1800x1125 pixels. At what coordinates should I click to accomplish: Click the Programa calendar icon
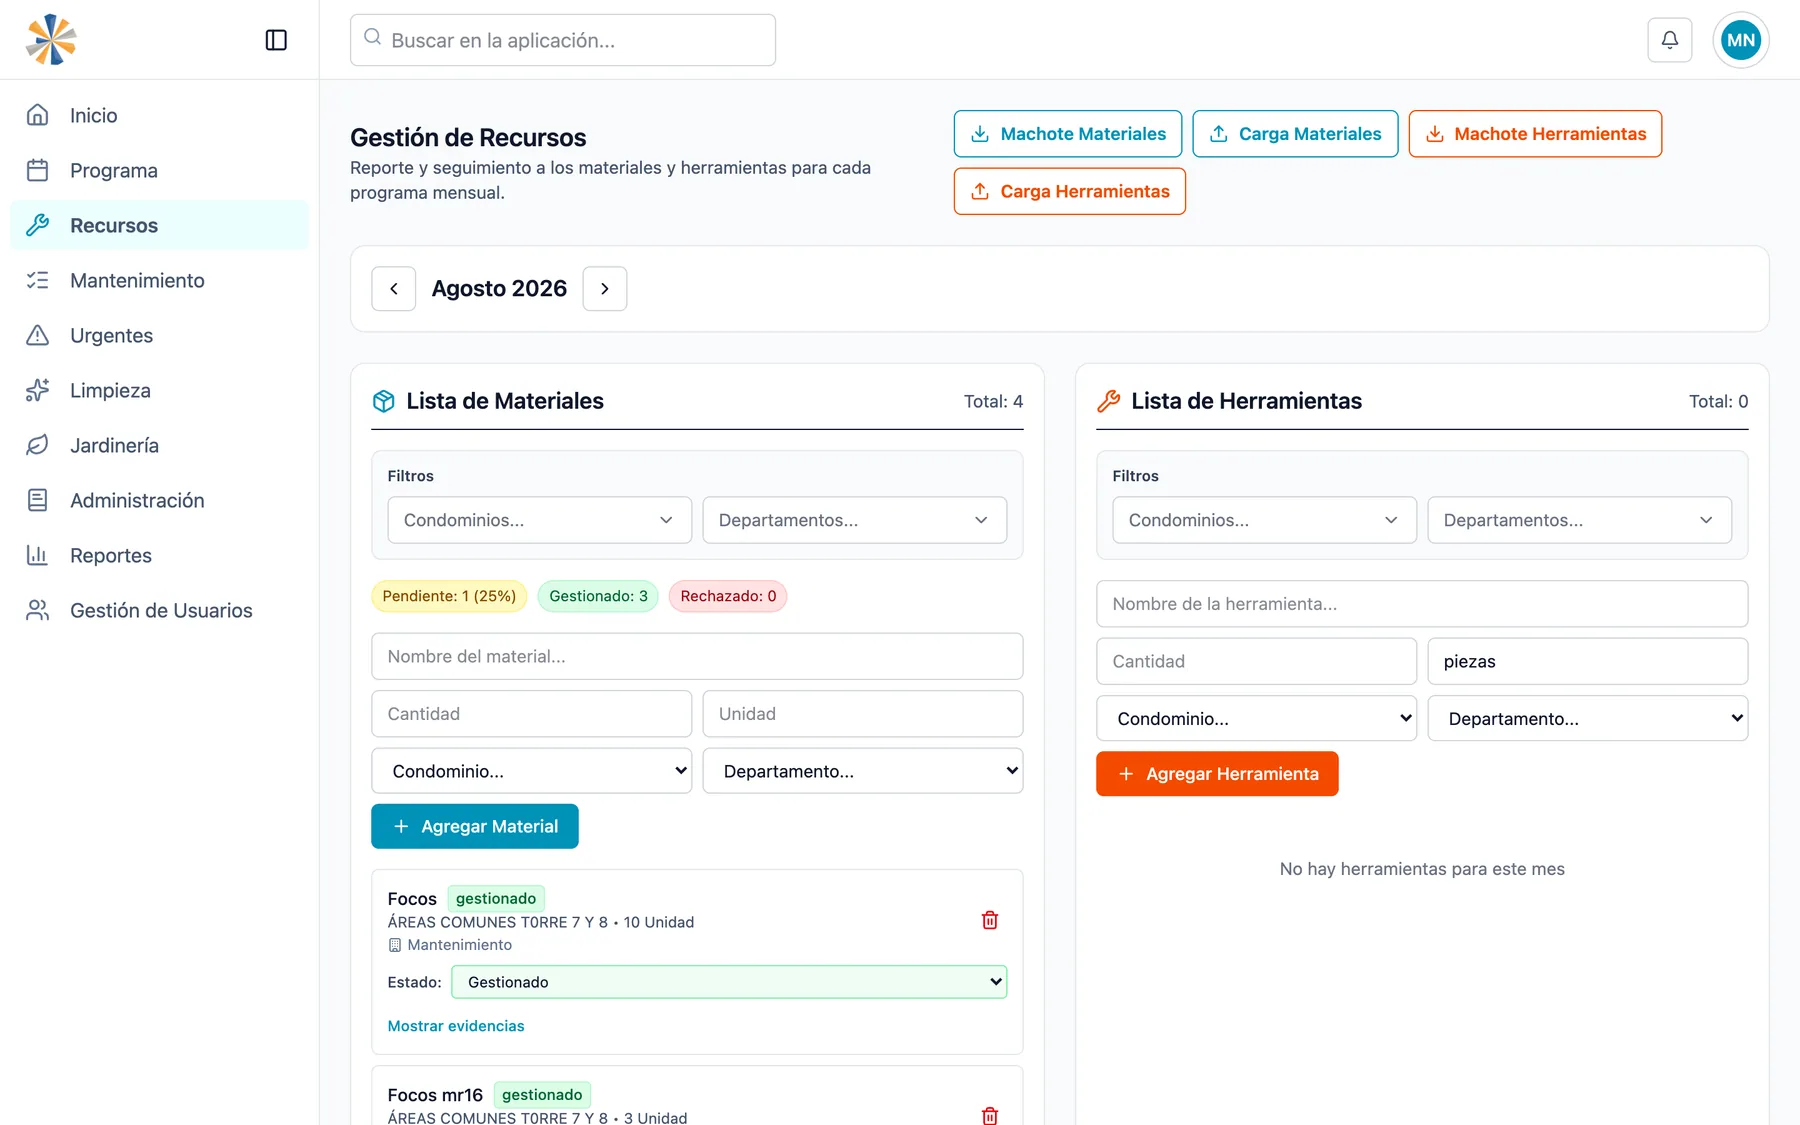[38, 170]
